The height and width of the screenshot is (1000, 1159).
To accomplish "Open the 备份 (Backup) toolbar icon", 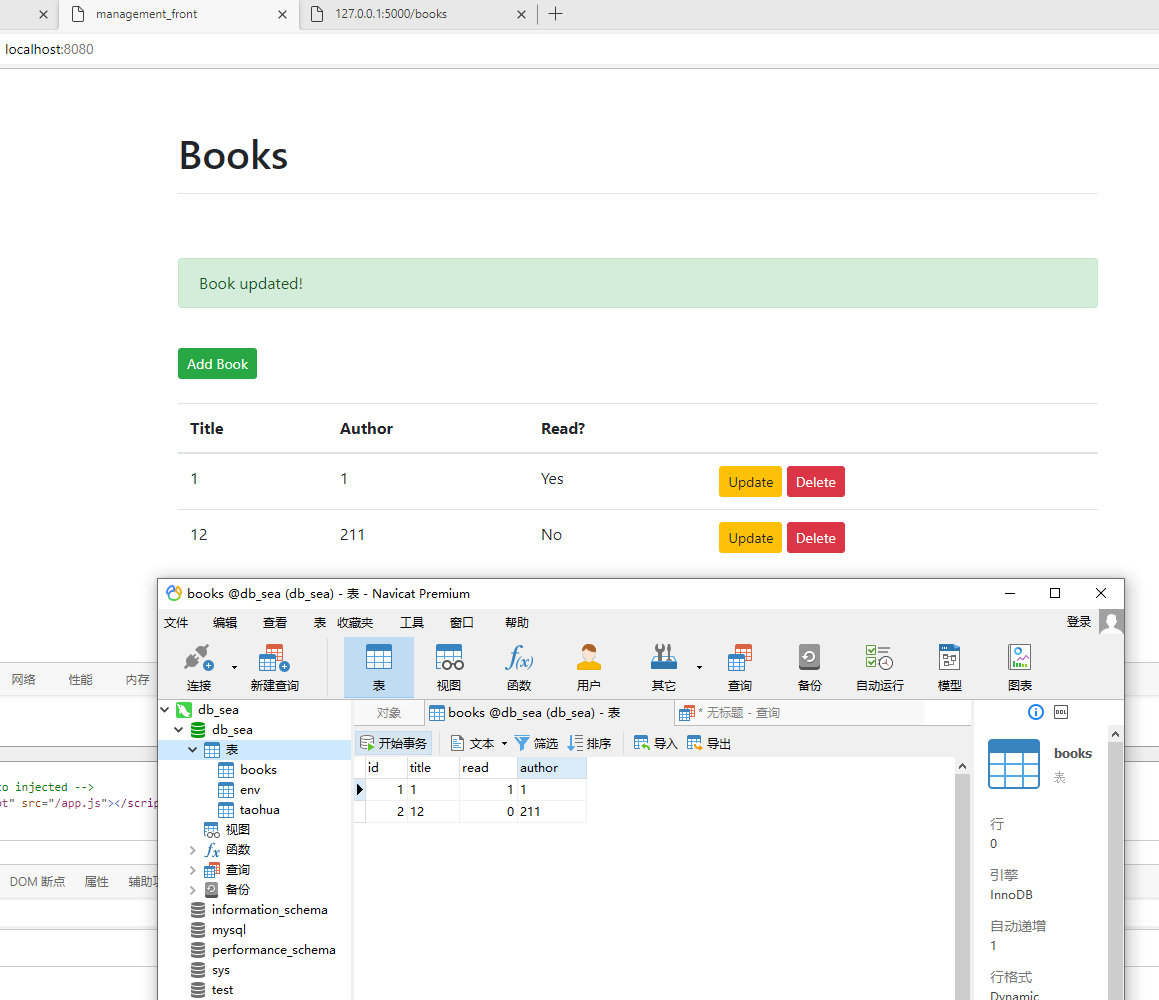I will (809, 665).
